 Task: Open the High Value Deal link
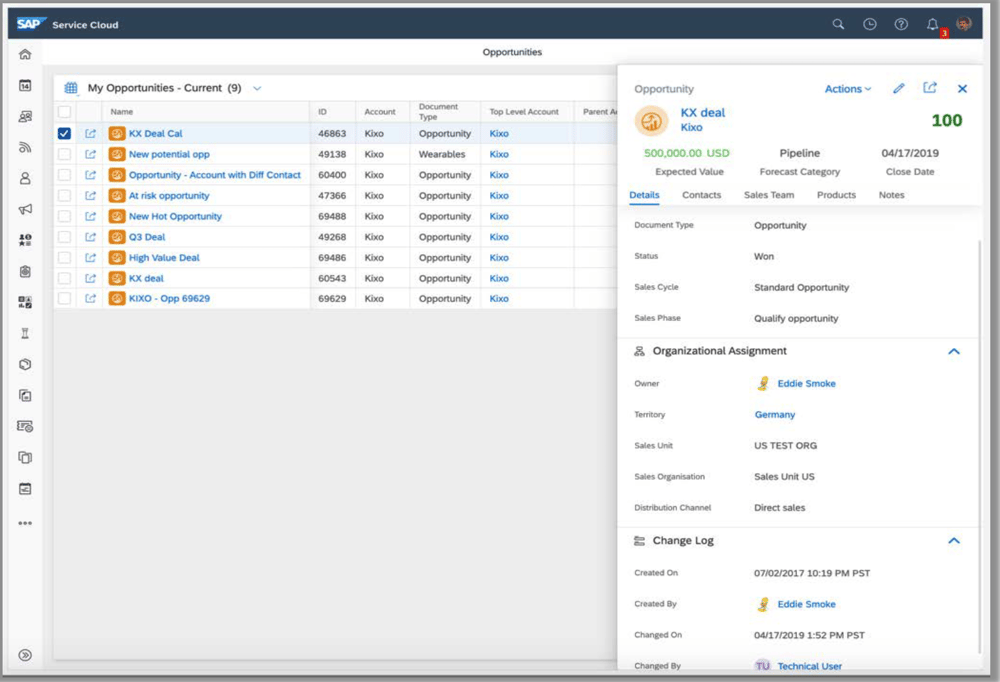164,258
